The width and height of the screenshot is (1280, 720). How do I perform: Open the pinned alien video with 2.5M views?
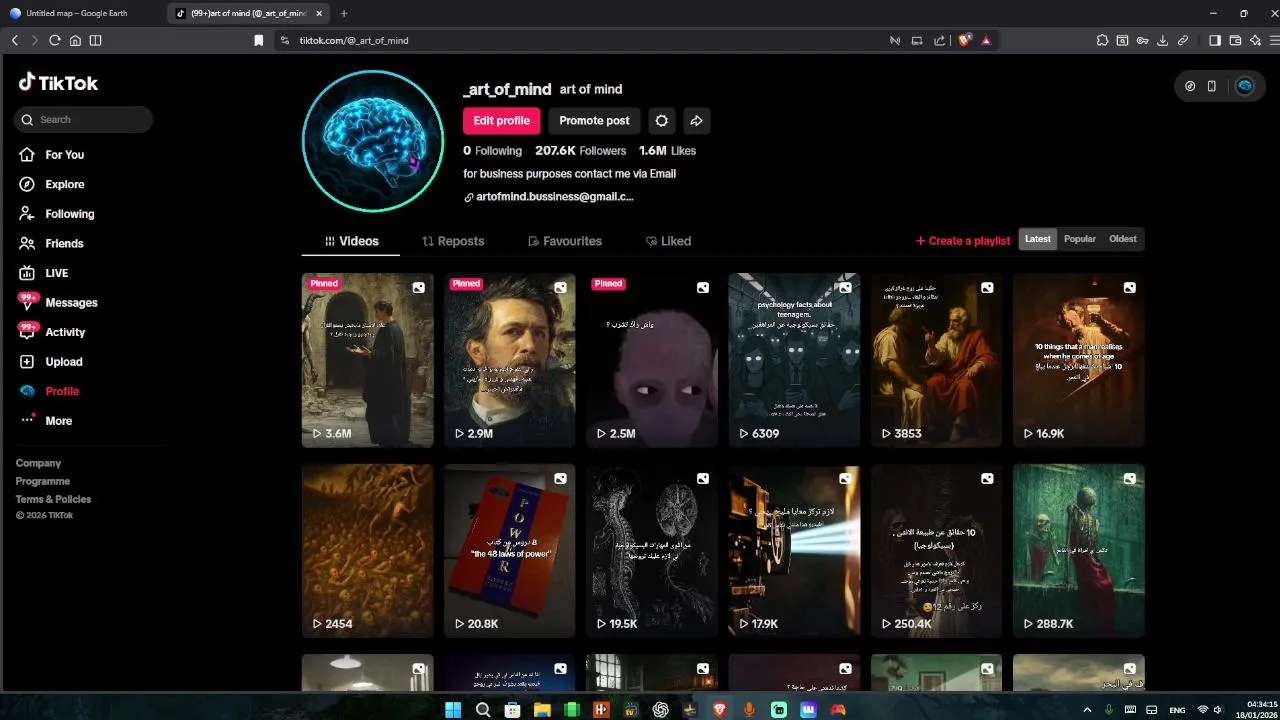pyautogui.click(x=652, y=360)
